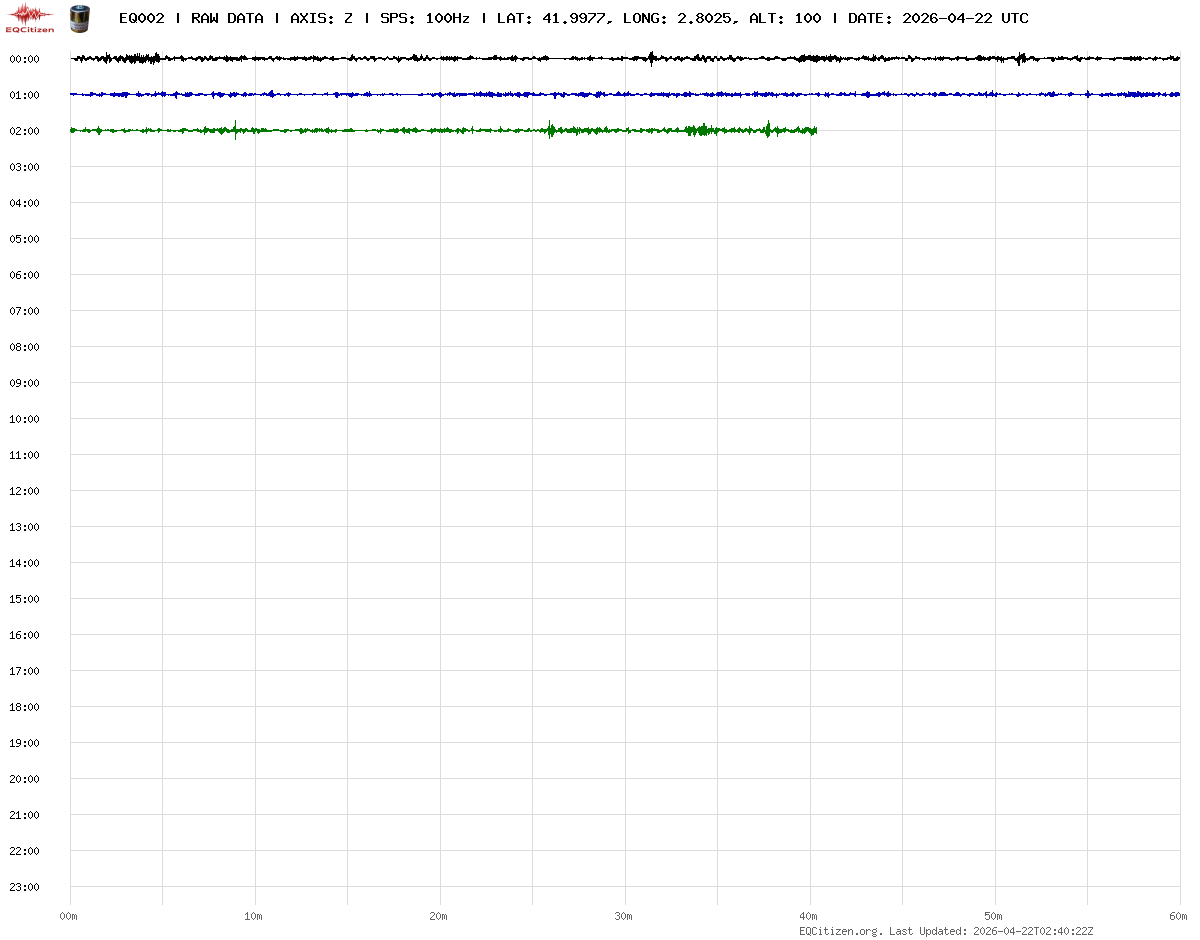Viewport: 1200px width, 940px height.
Task: Click the end of the green 02:00 trace
Action: click(815, 131)
